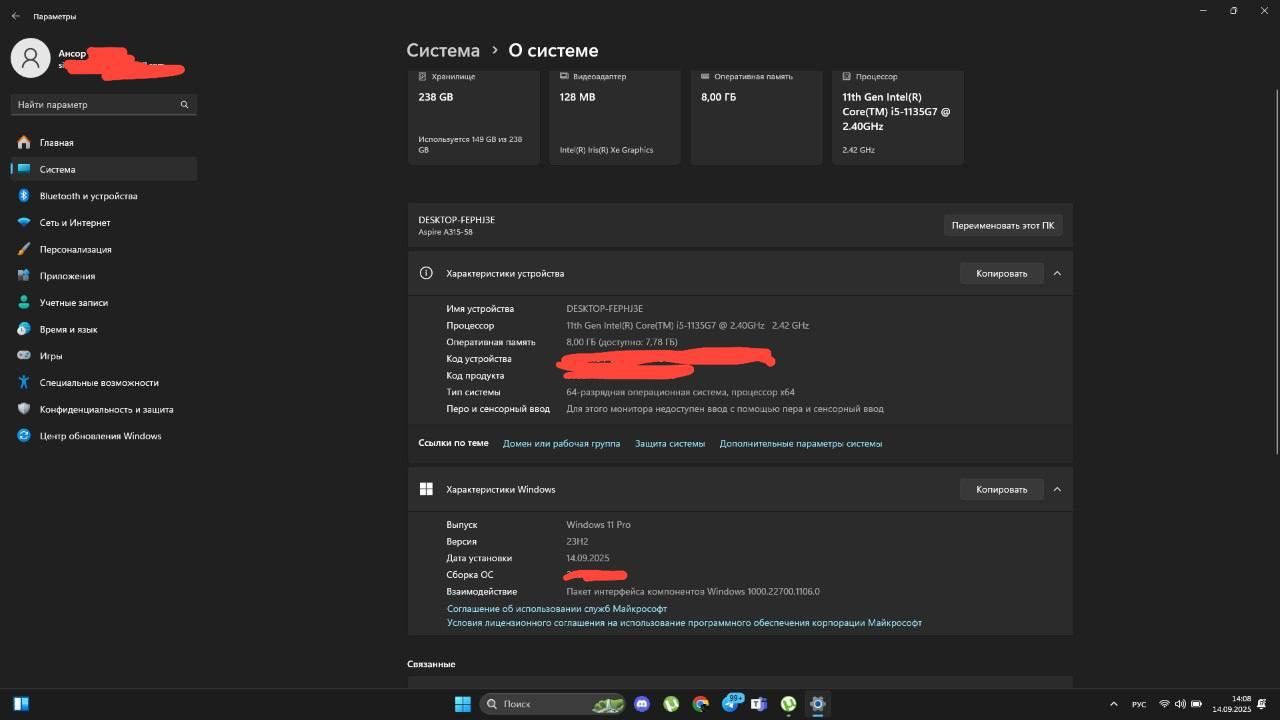This screenshot has height=720, width=1280.
Task: Click Переименовать этот ПК button
Action: [1003, 225]
